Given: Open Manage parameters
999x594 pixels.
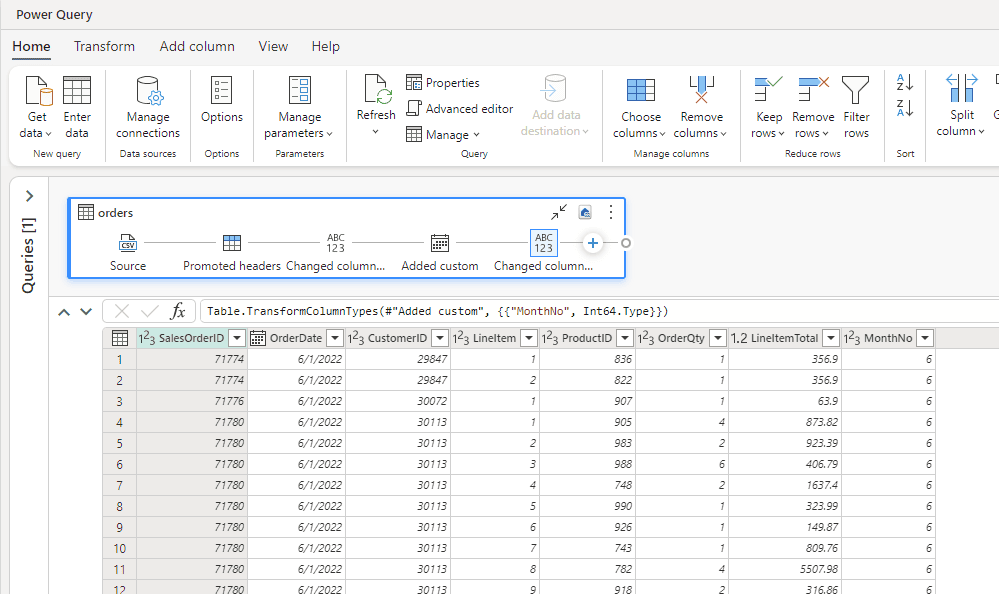Looking at the screenshot, I should [299, 107].
